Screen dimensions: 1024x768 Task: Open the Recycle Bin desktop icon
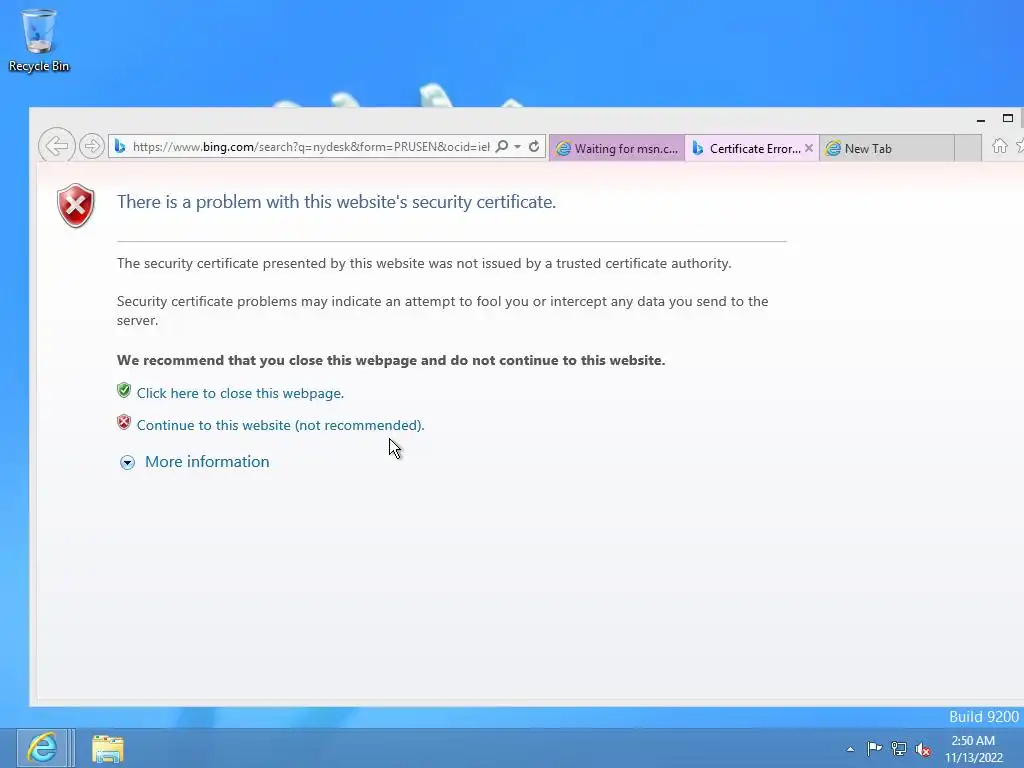(39, 40)
